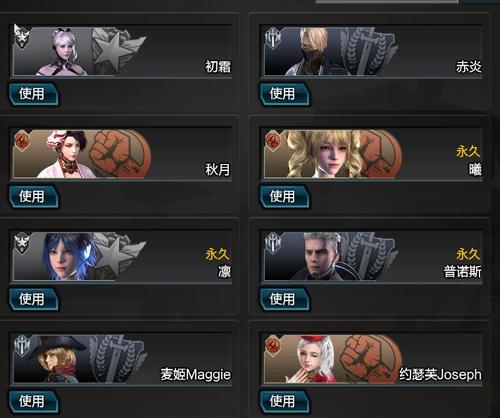Use the 初霜 character
The width and height of the screenshot is (500, 418).
[34, 94]
